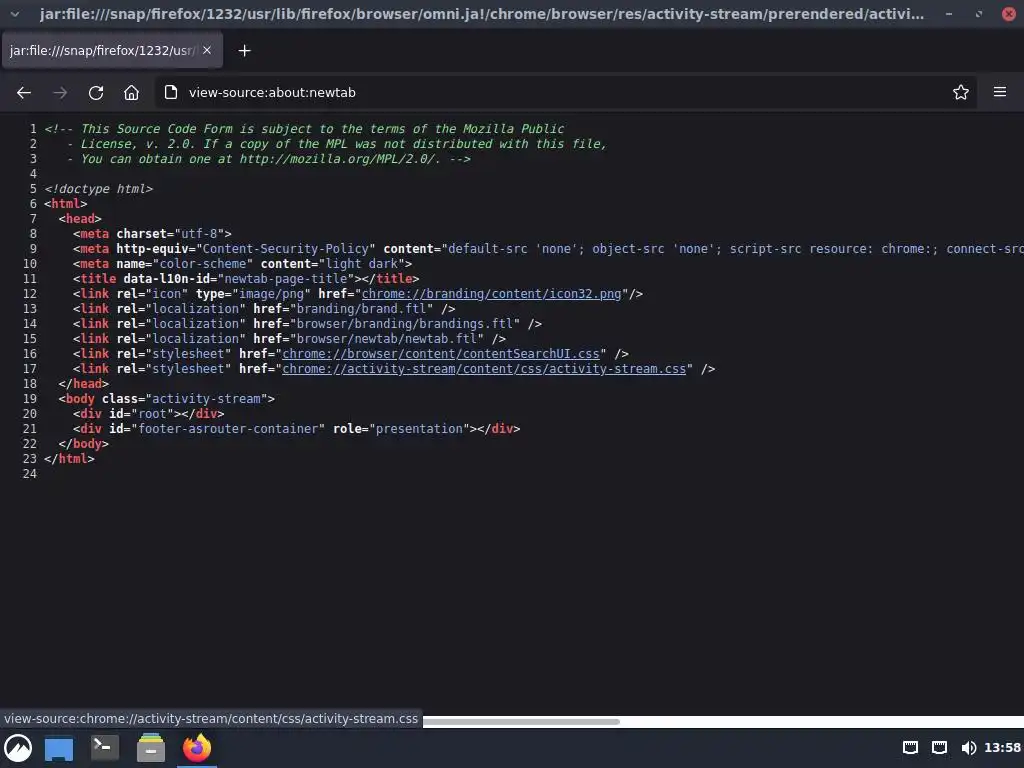This screenshot has width=1024, height=768.
Task: Click the 'branding/brand.ftl' href value
Action: [361, 309]
